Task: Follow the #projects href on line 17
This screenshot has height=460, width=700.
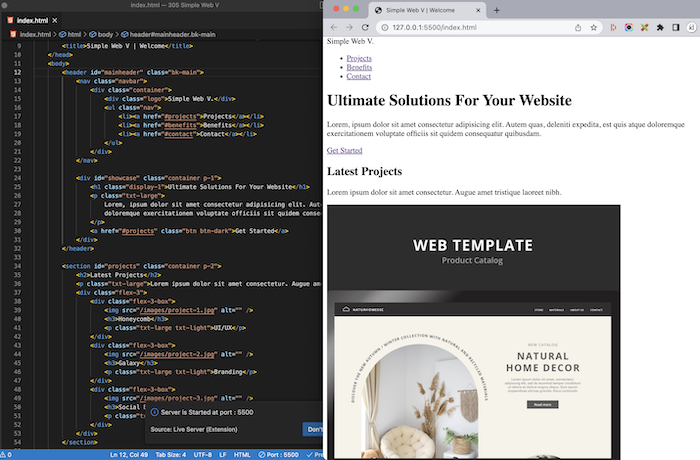Action: point(180,116)
